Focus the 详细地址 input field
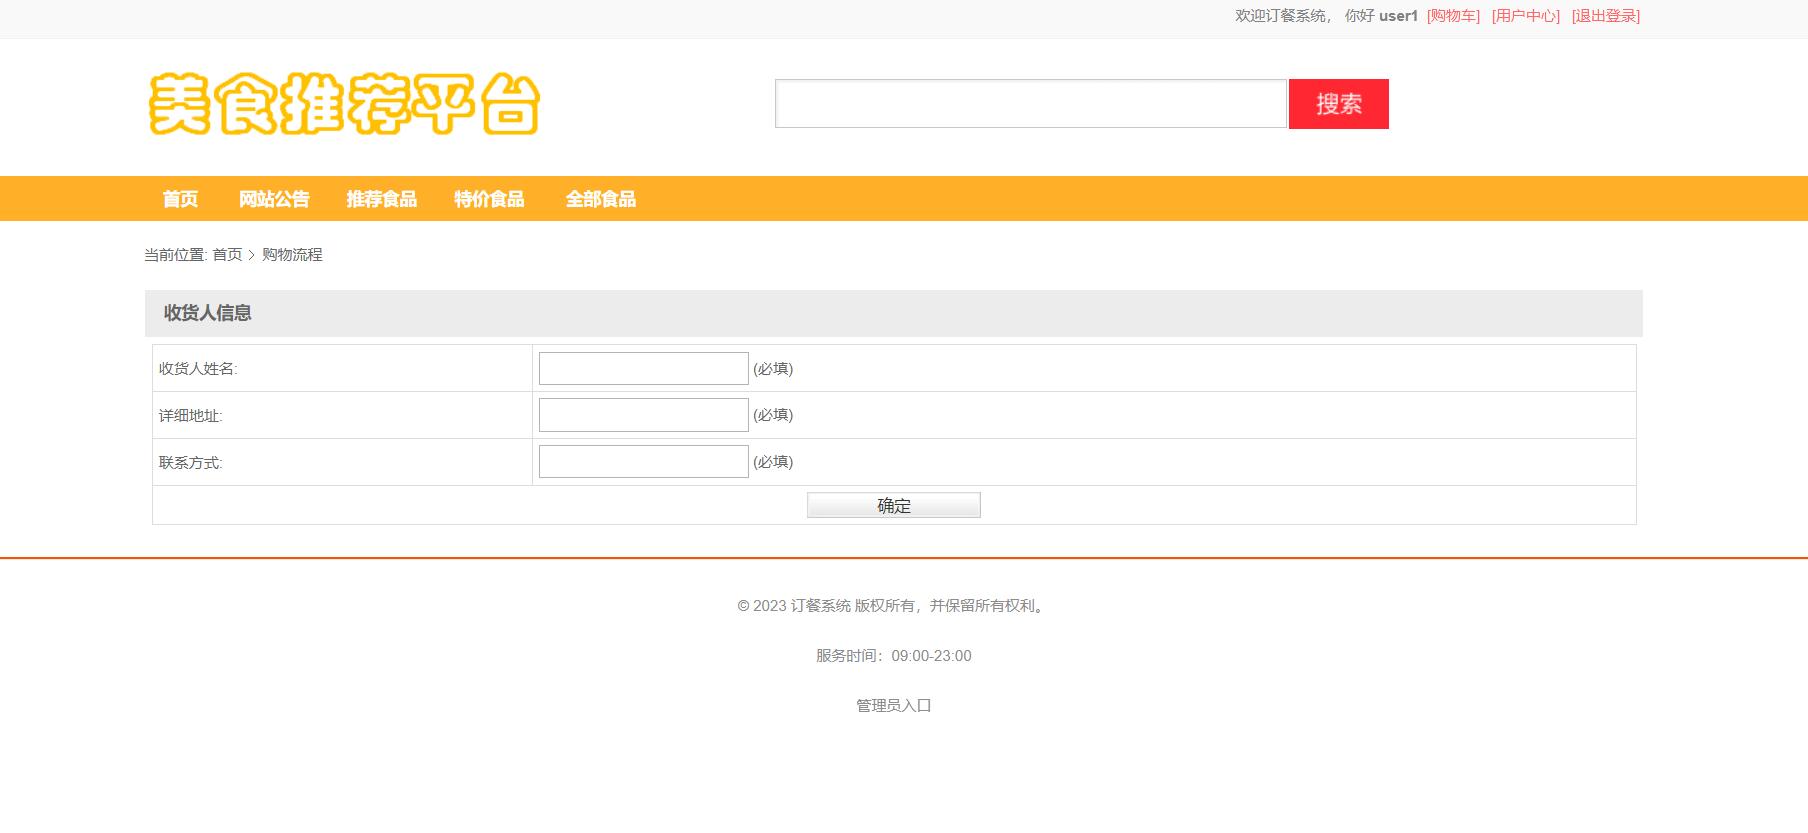1808x833 pixels. click(643, 415)
